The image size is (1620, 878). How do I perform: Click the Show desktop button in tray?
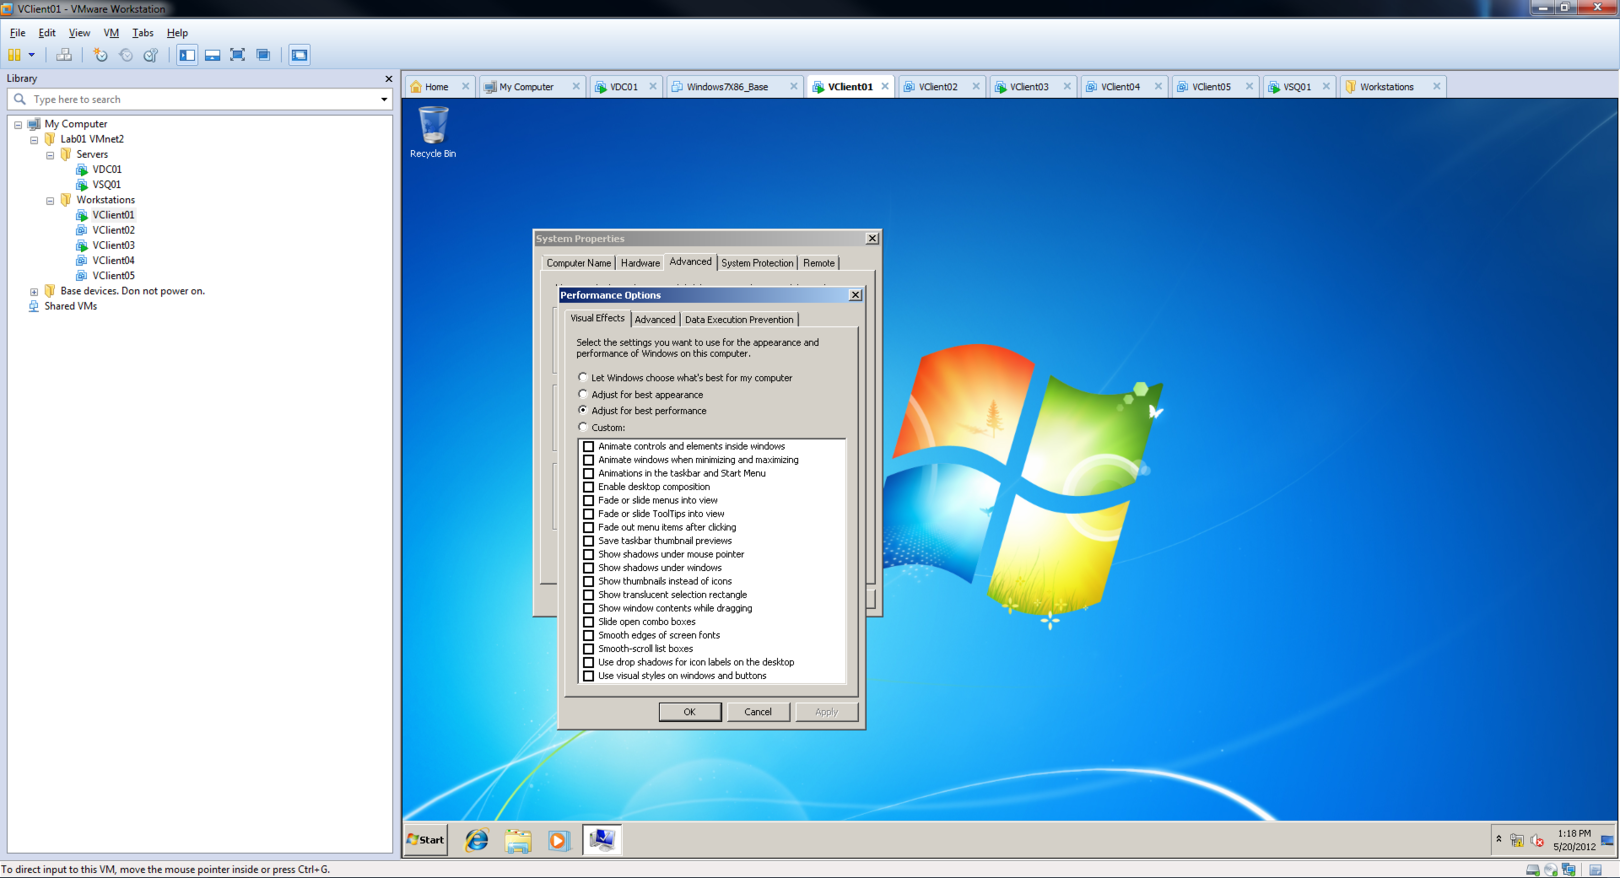[x=1608, y=840]
